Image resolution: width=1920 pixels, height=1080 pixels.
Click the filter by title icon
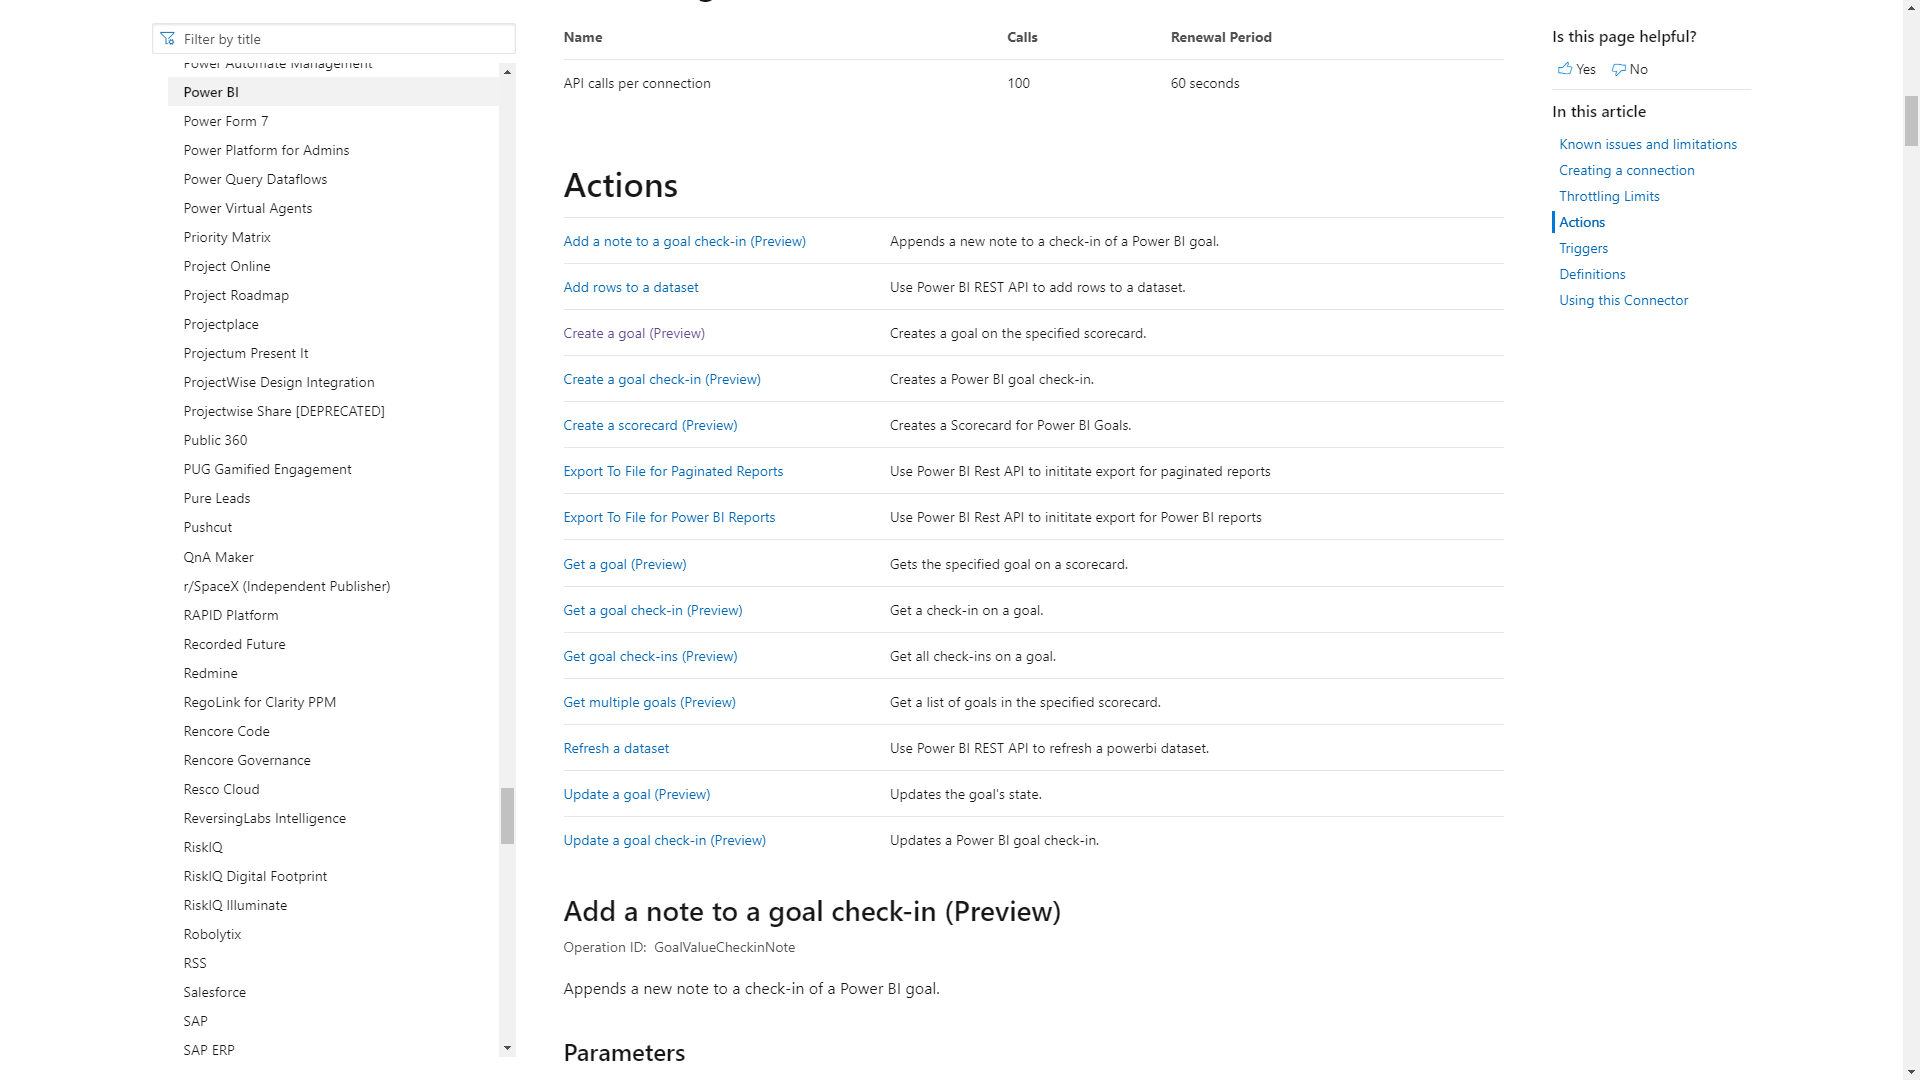tap(167, 38)
